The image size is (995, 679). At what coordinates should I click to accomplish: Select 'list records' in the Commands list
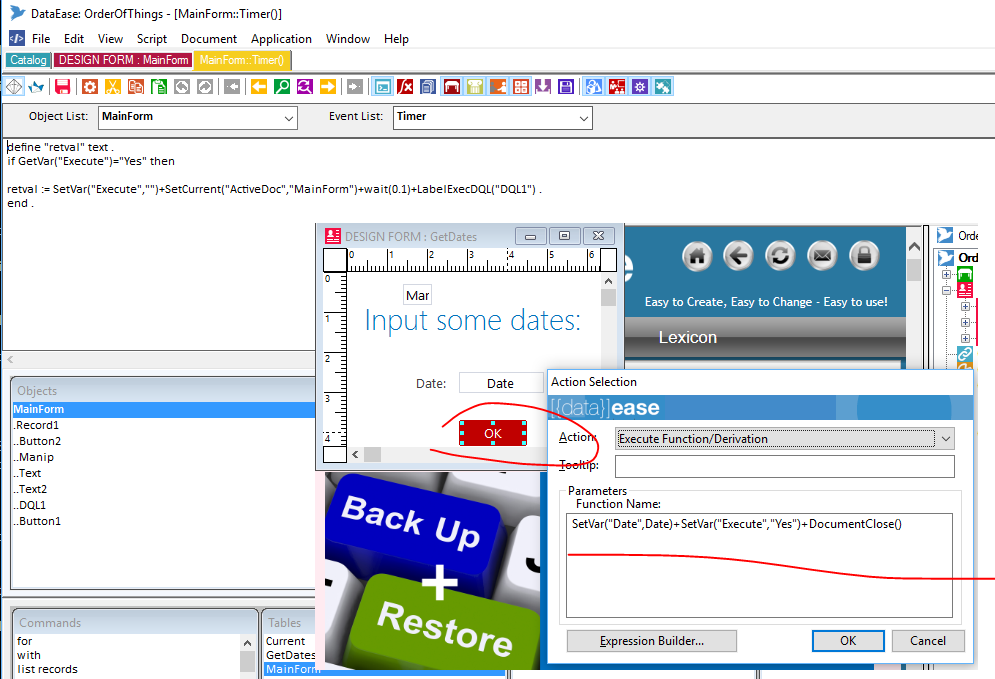click(x=48, y=669)
